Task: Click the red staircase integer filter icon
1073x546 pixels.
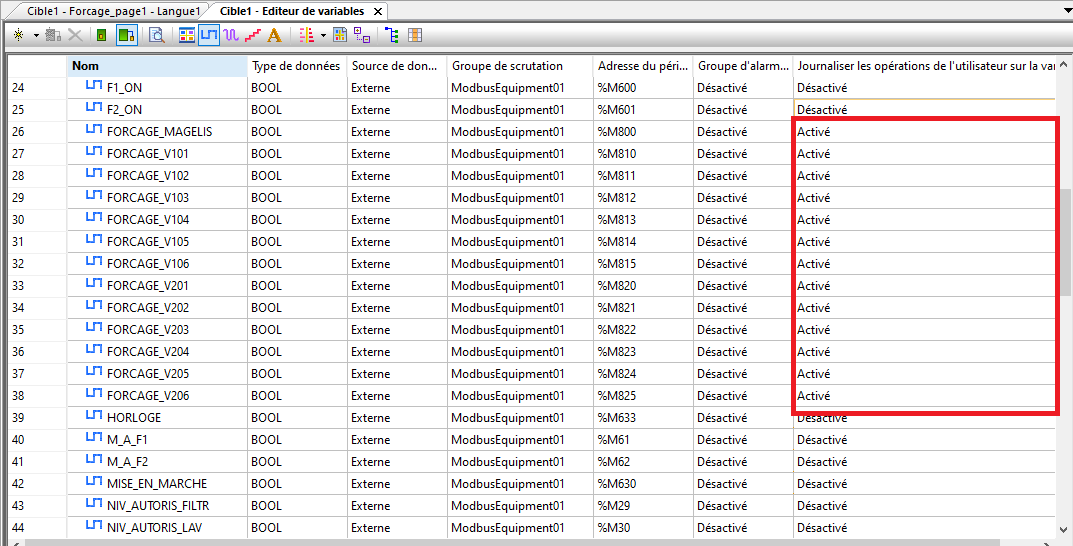Action: tap(252, 35)
